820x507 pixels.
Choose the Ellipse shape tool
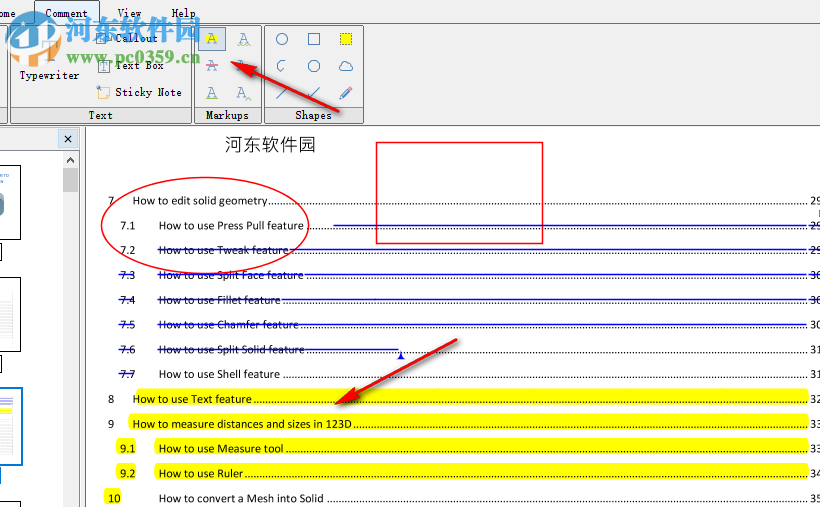click(282, 39)
